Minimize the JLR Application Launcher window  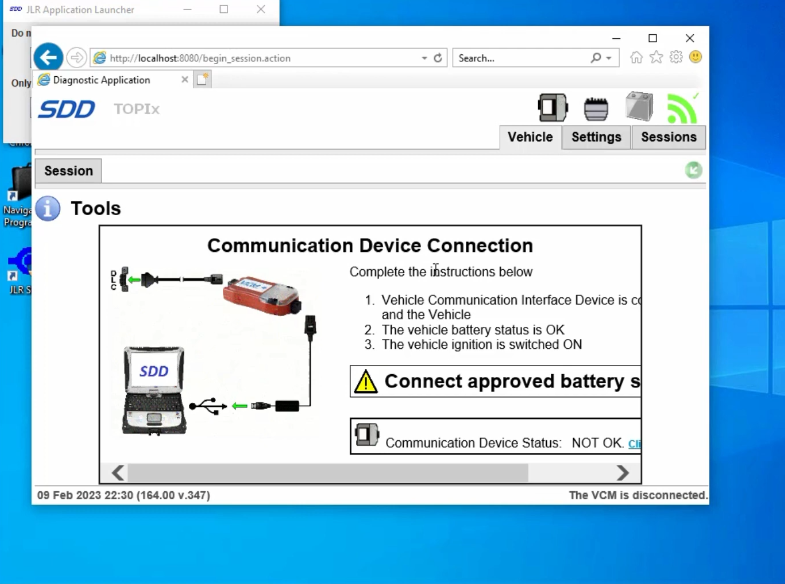[187, 9]
